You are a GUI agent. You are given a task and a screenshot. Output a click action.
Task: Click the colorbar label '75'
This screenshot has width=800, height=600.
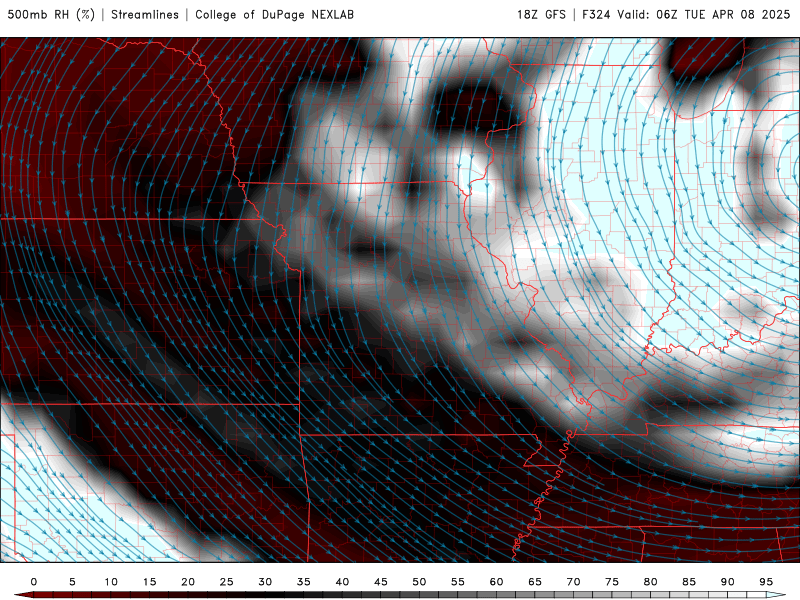click(x=612, y=582)
